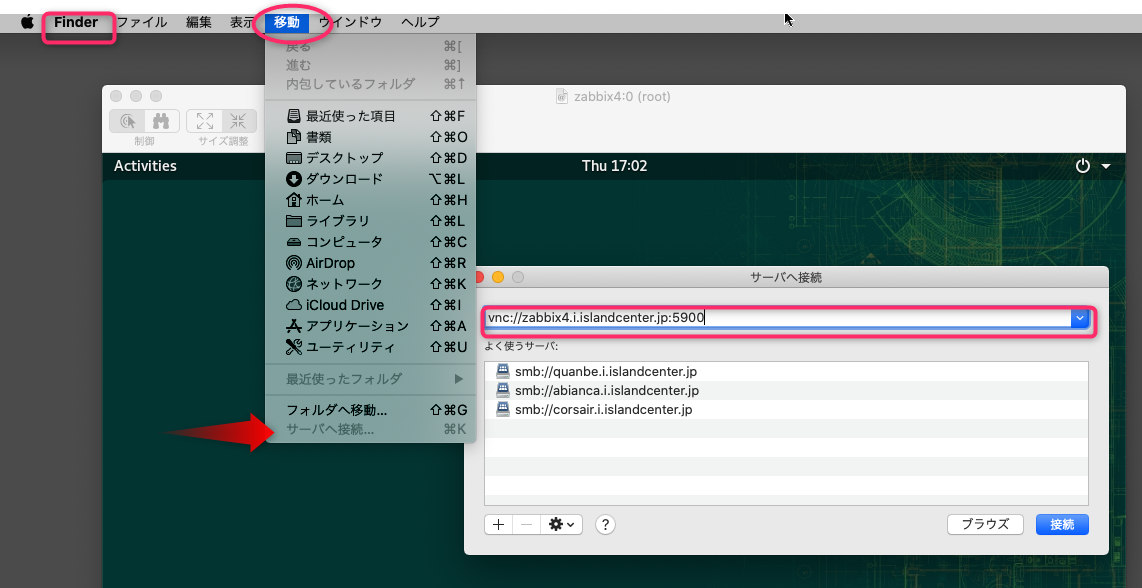This screenshot has width=1142, height=588.
Task: Open the 編集 menu
Action: tap(199, 22)
